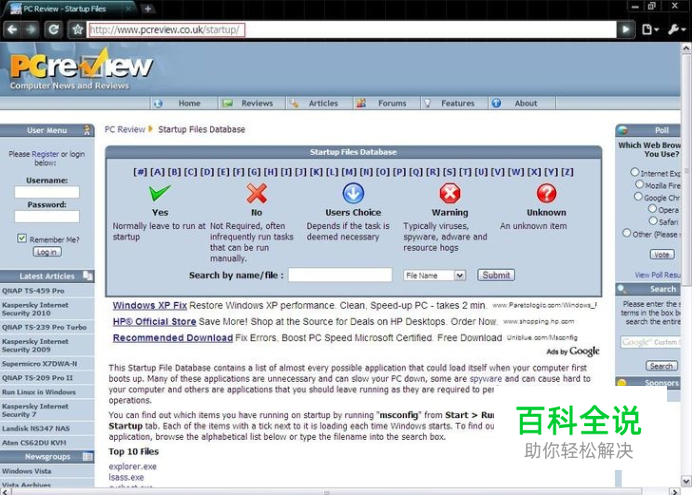Click the PCreview site logo
Viewport: 692px width, 495px height.
[x=82, y=66]
